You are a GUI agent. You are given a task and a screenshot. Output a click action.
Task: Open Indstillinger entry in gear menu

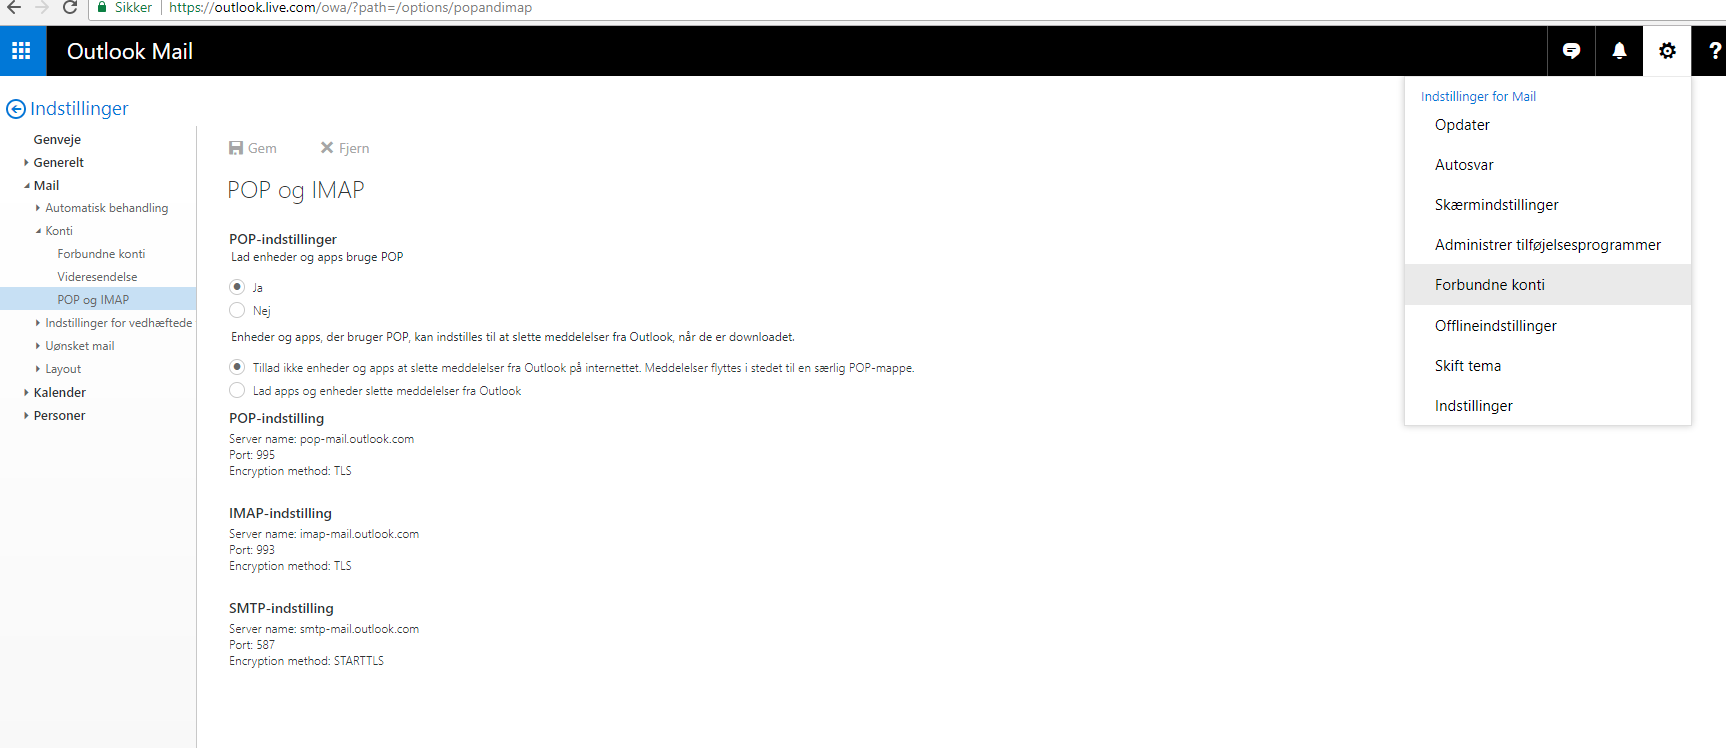1548,406
